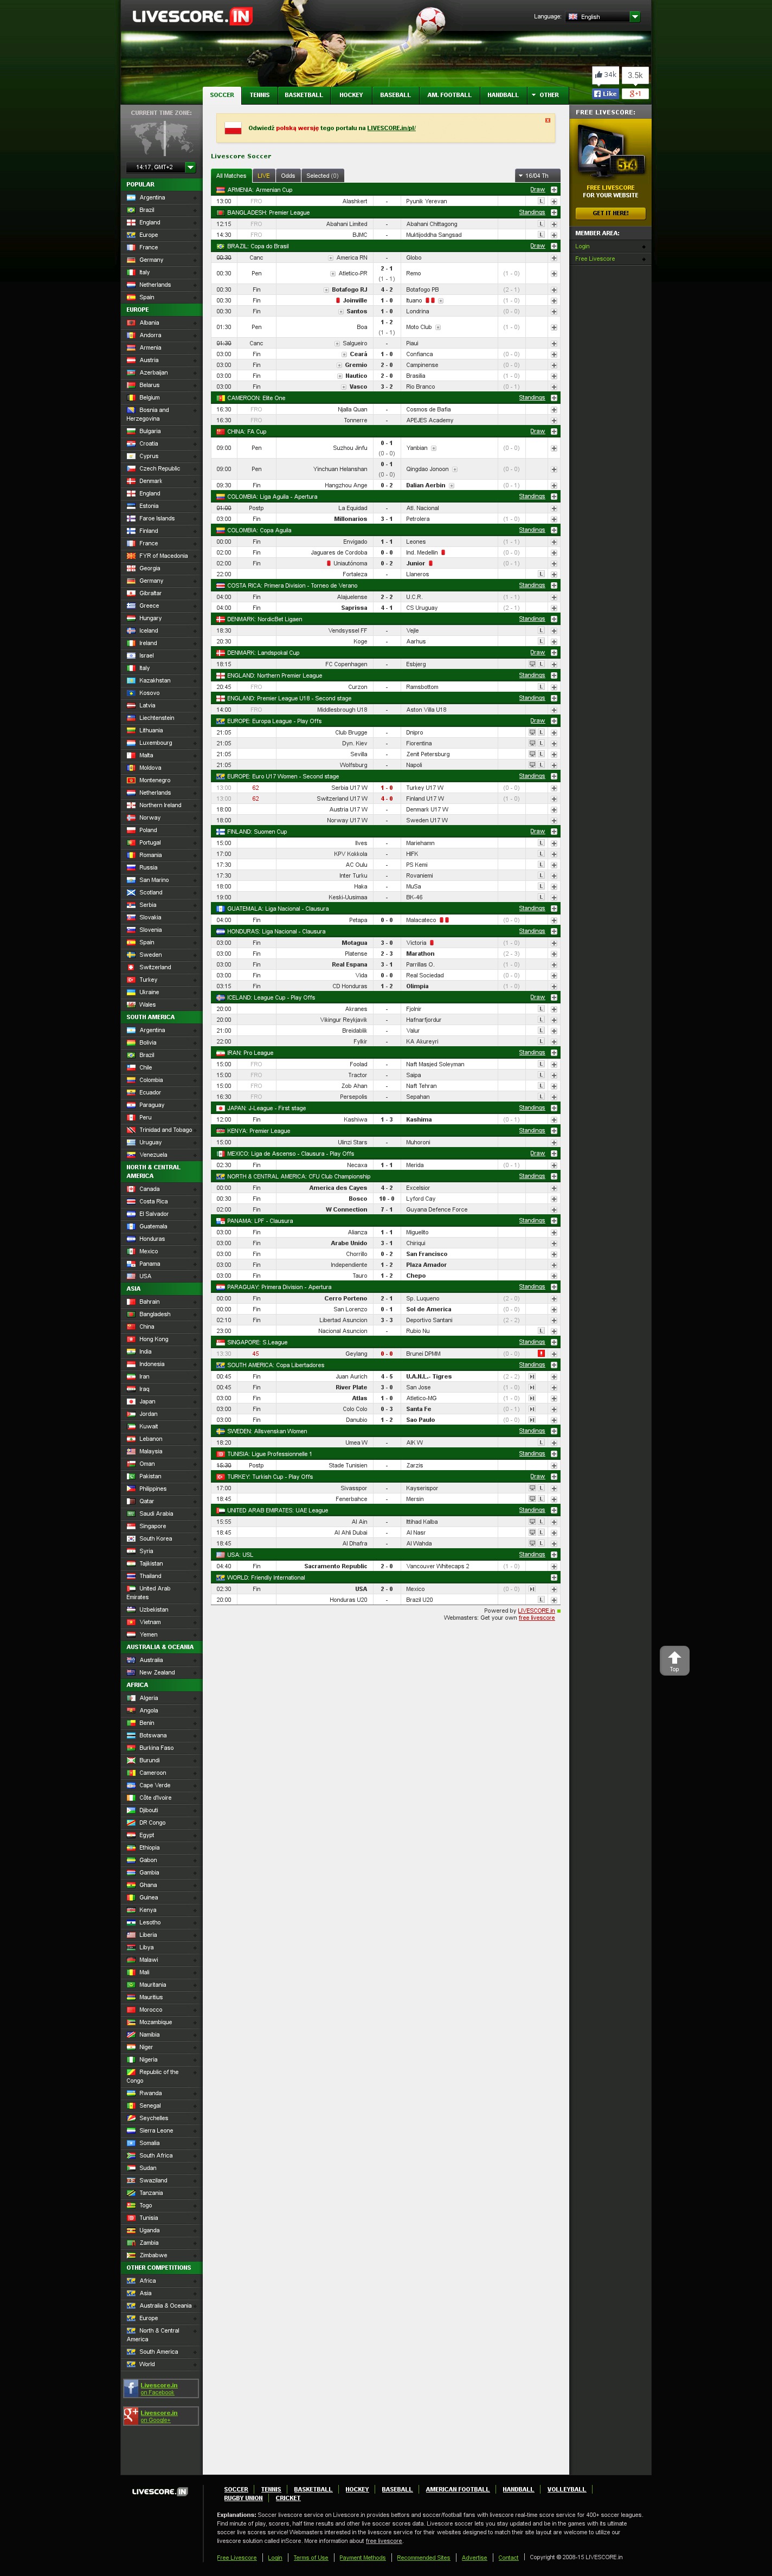Open the Tennis sport tab

click(x=259, y=95)
